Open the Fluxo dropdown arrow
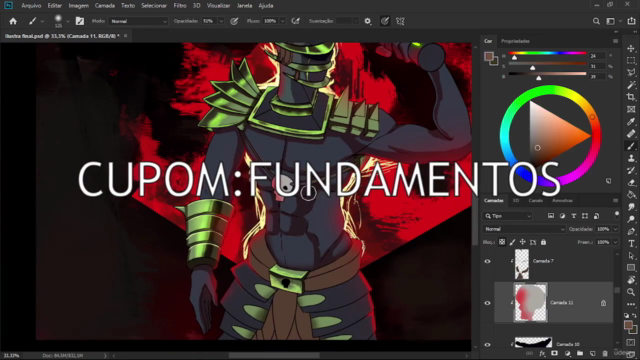Viewport: 640px width, 360px height. (282, 21)
